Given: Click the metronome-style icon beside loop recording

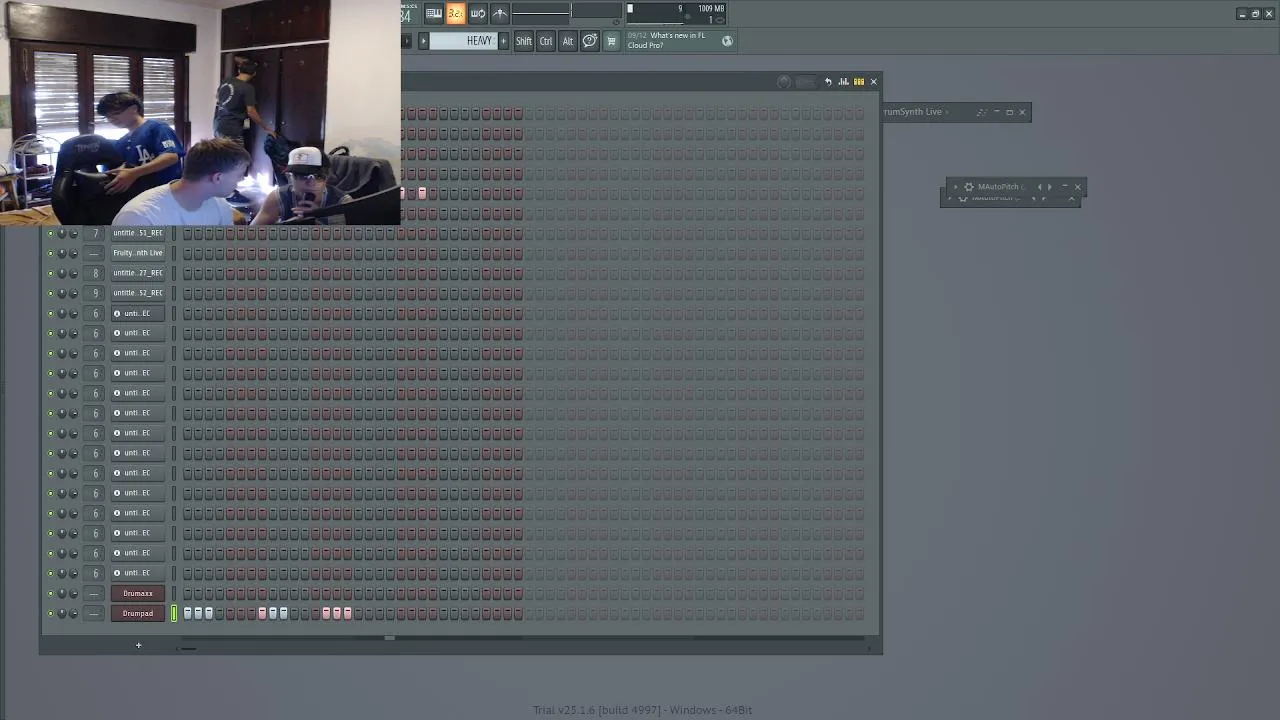Looking at the screenshot, I should pyautogui.click(x=499, y=13).
